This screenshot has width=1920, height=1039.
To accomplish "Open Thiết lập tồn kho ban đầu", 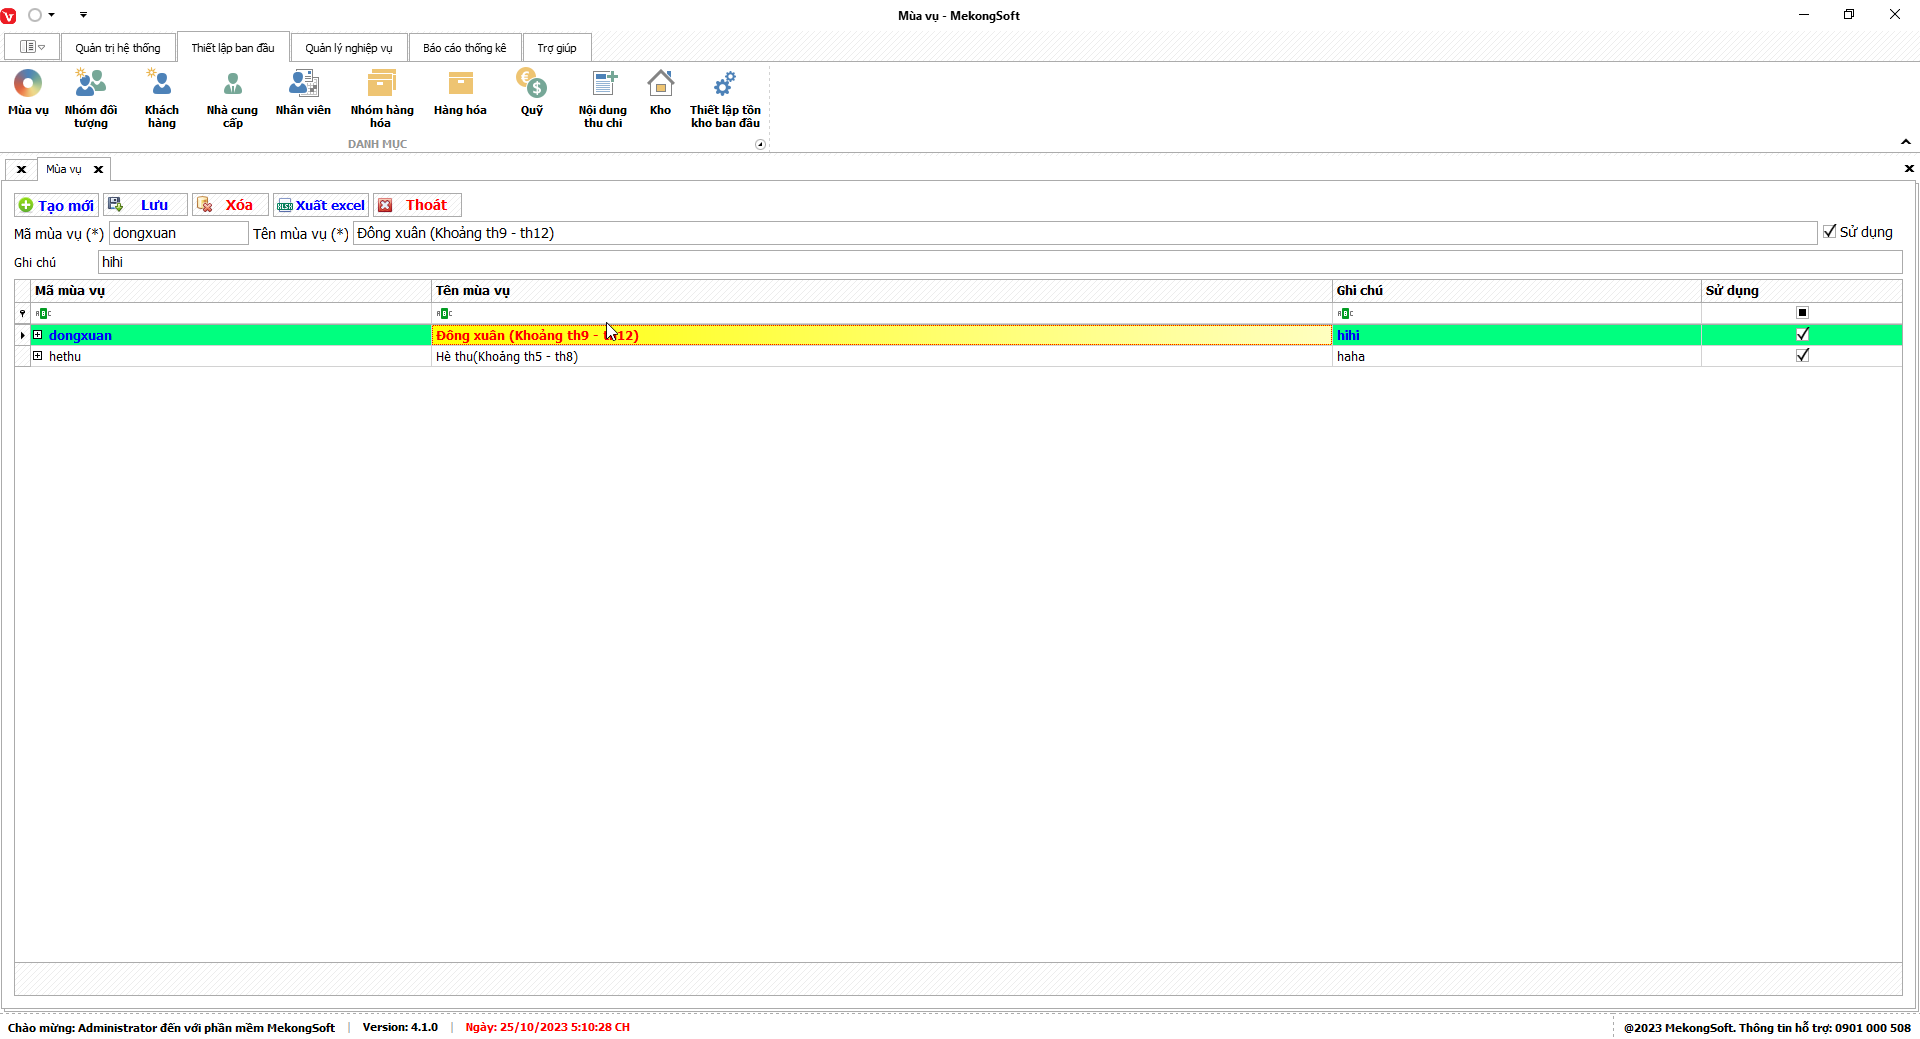I will pyautogui.click(x=725, y=98).
